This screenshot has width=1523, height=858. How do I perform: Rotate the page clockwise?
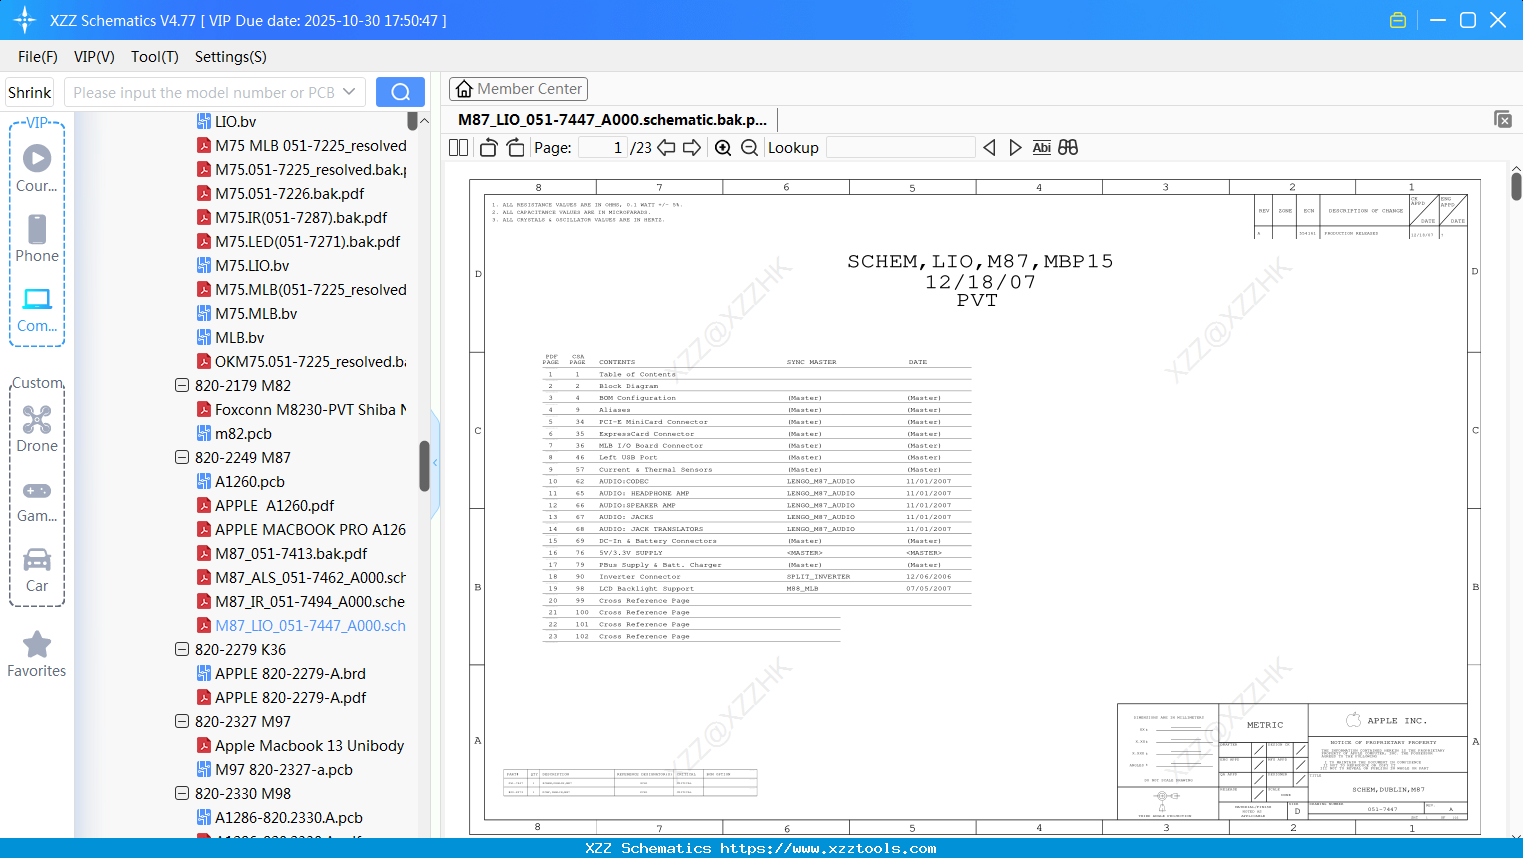tap(516, 148)
